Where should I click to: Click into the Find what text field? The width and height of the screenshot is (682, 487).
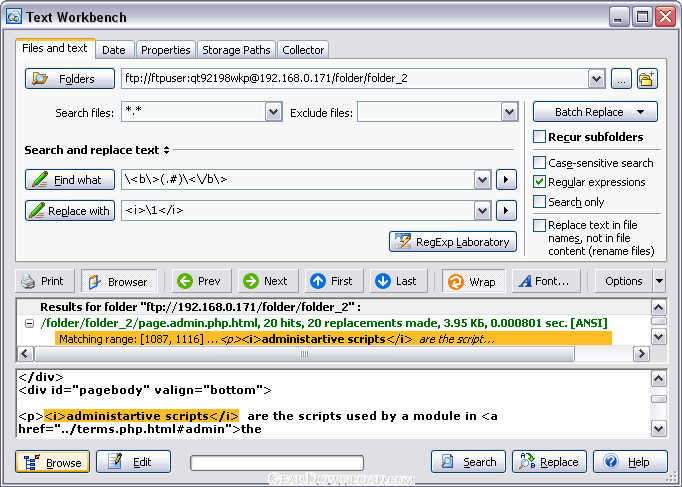click(298, 180)
